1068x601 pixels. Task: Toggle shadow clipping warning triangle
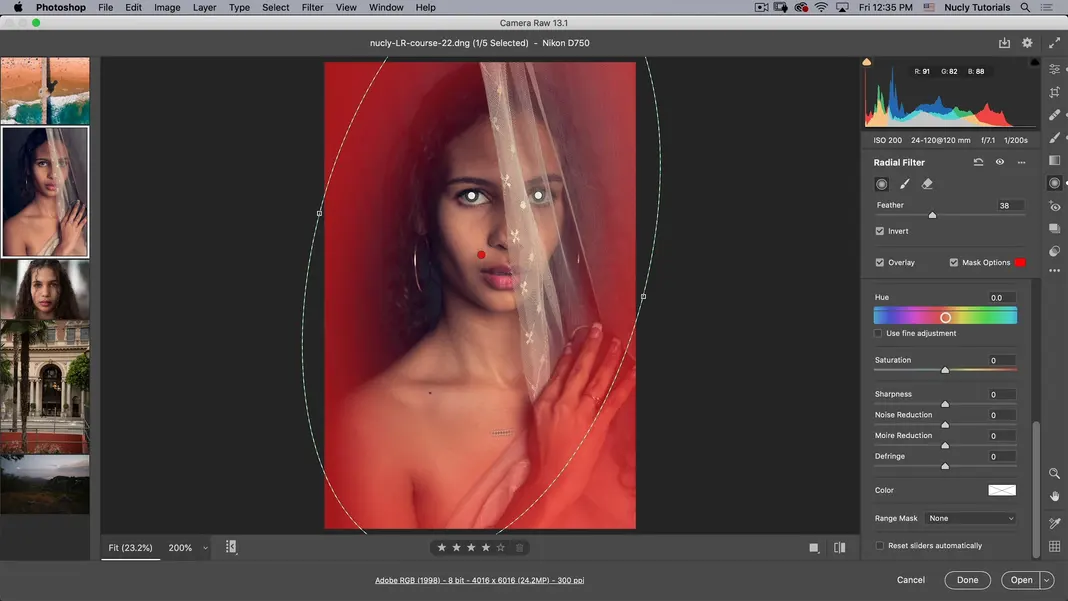pos(866,62)
